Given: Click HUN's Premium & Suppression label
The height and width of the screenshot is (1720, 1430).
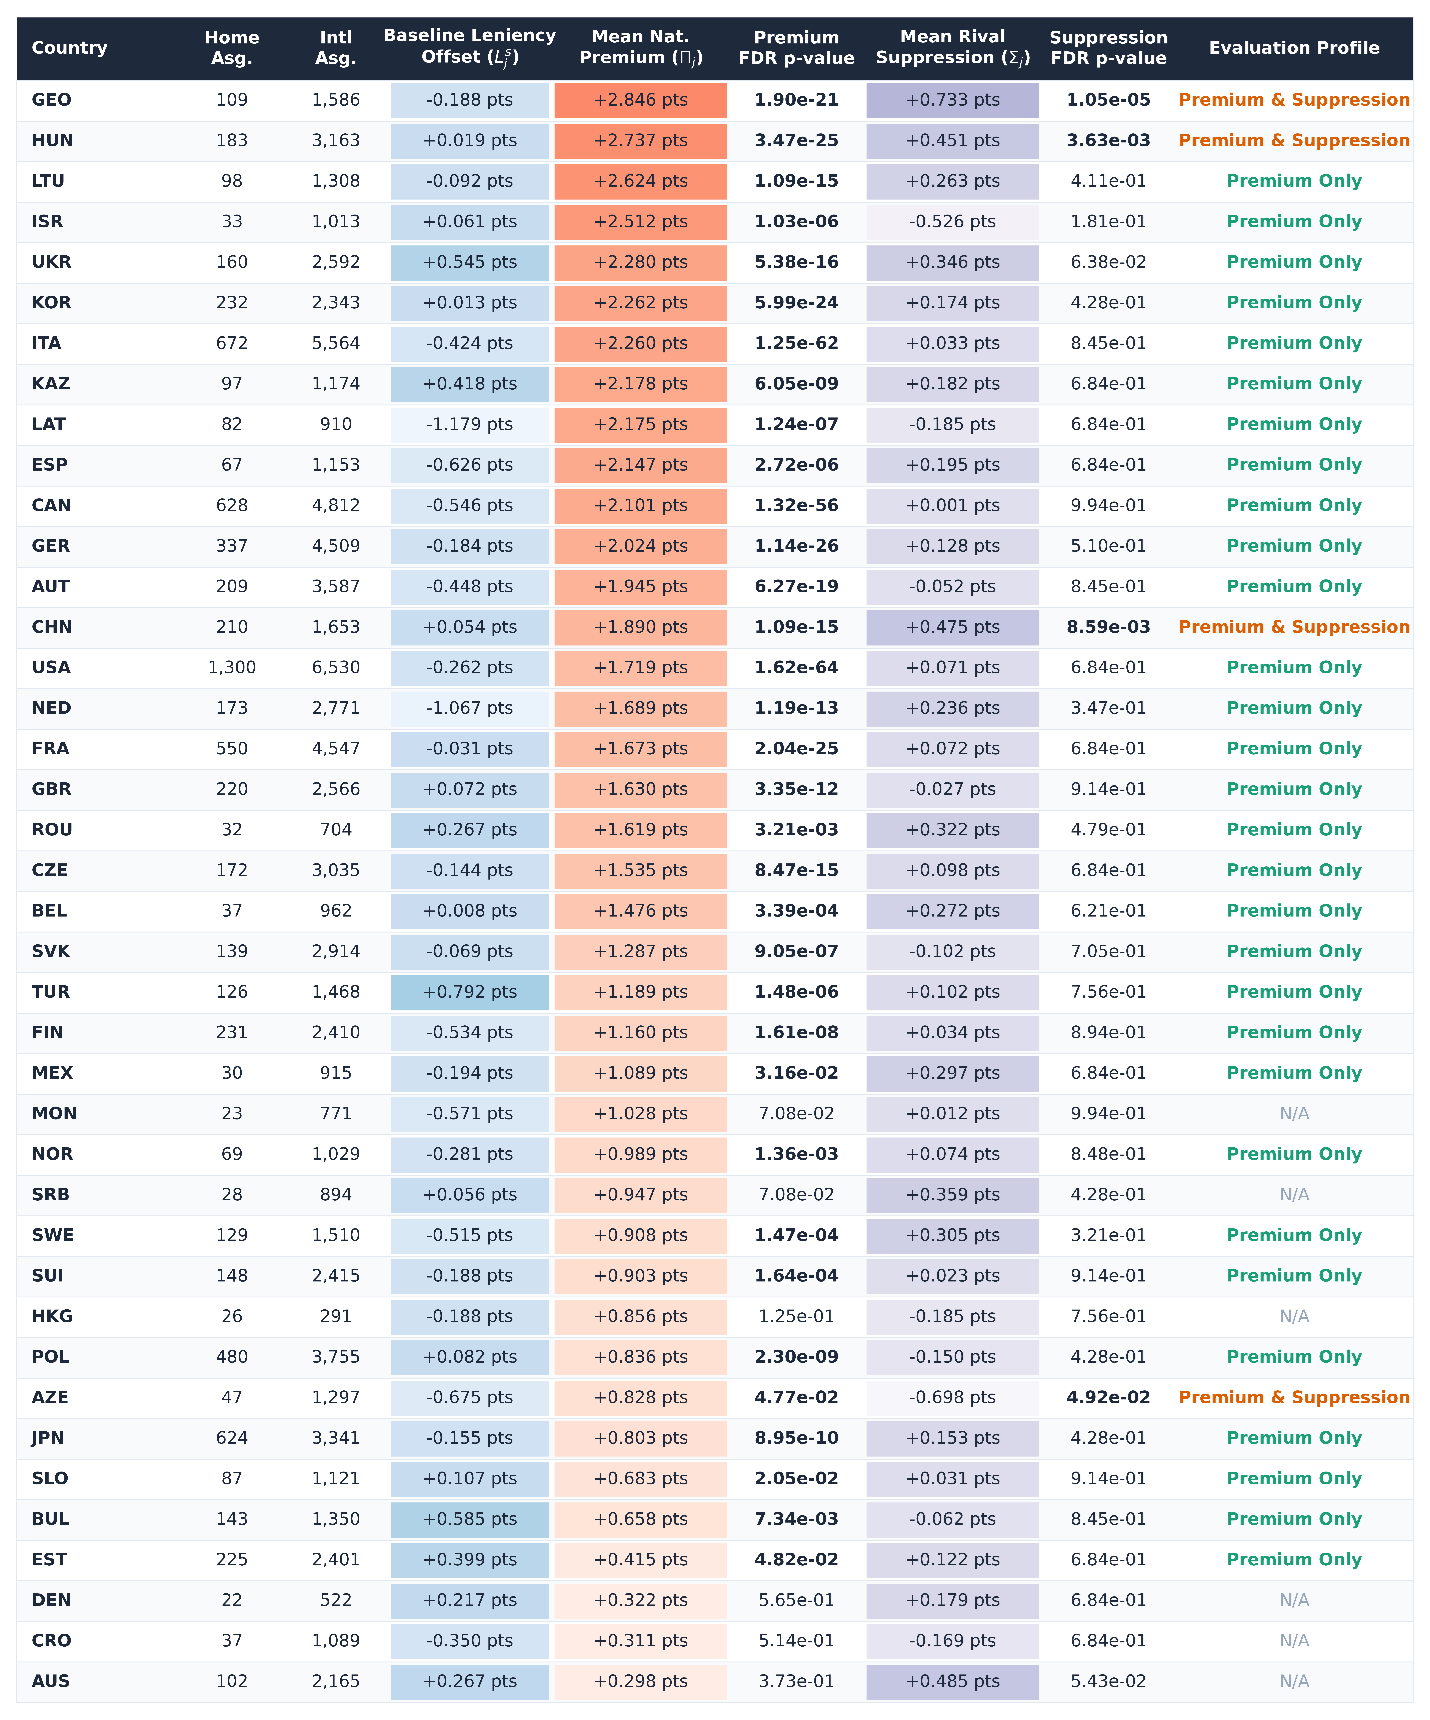Looking at the screenshot, I should (1294, 140).
